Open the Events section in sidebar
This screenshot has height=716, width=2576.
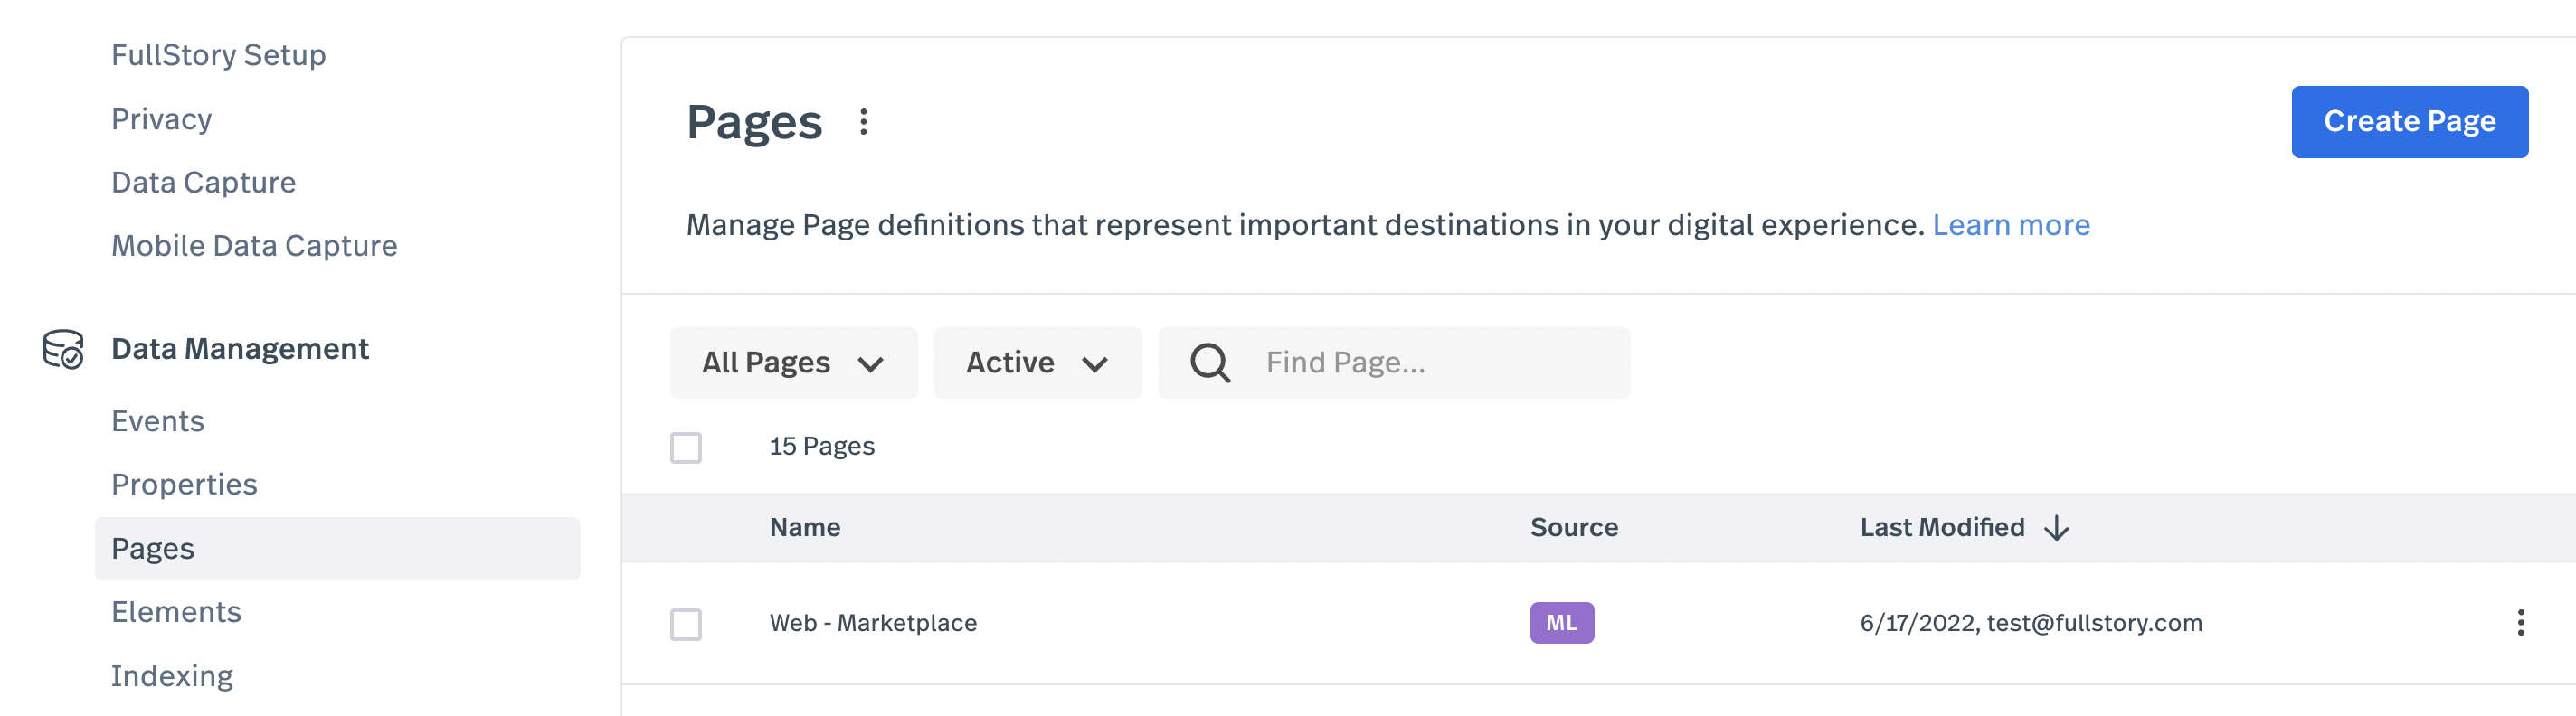click(158, 421)
